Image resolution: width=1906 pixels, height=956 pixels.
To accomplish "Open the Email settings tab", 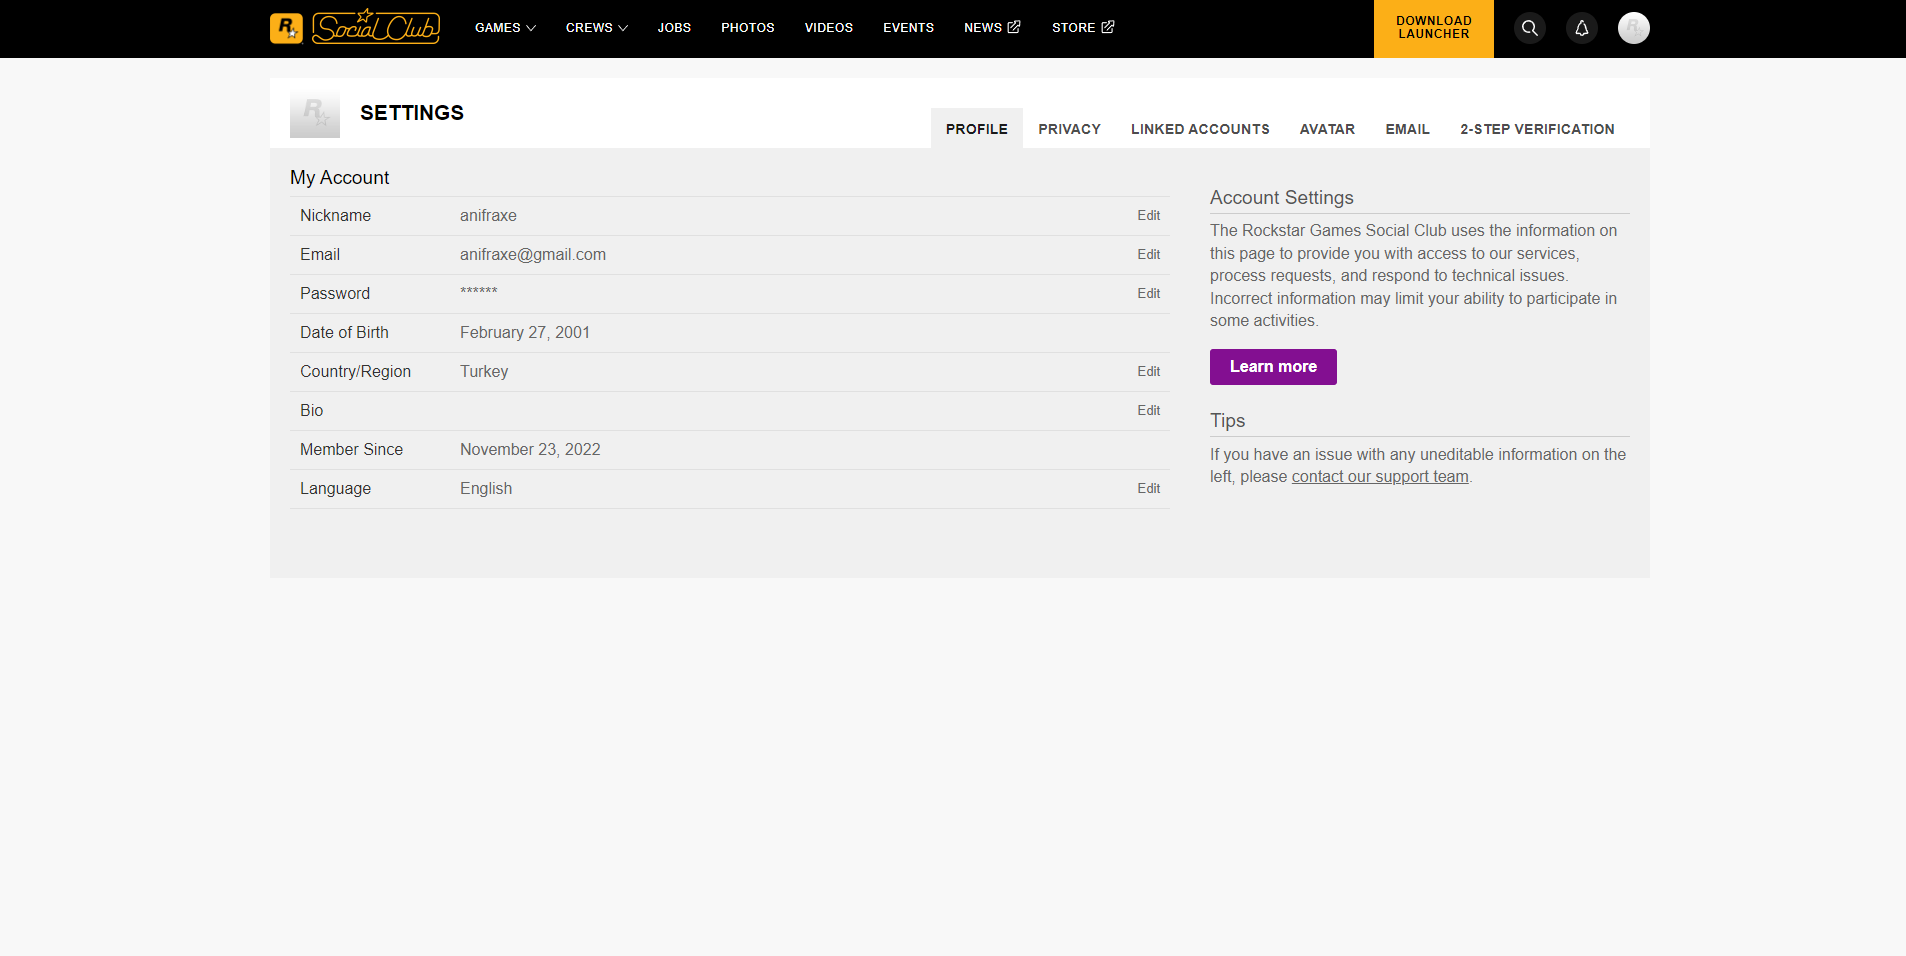I will click(x=1407, y=129).
